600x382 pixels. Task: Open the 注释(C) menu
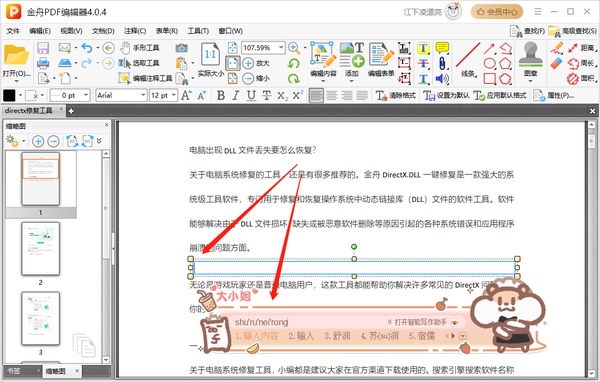[x=135, y=31]
